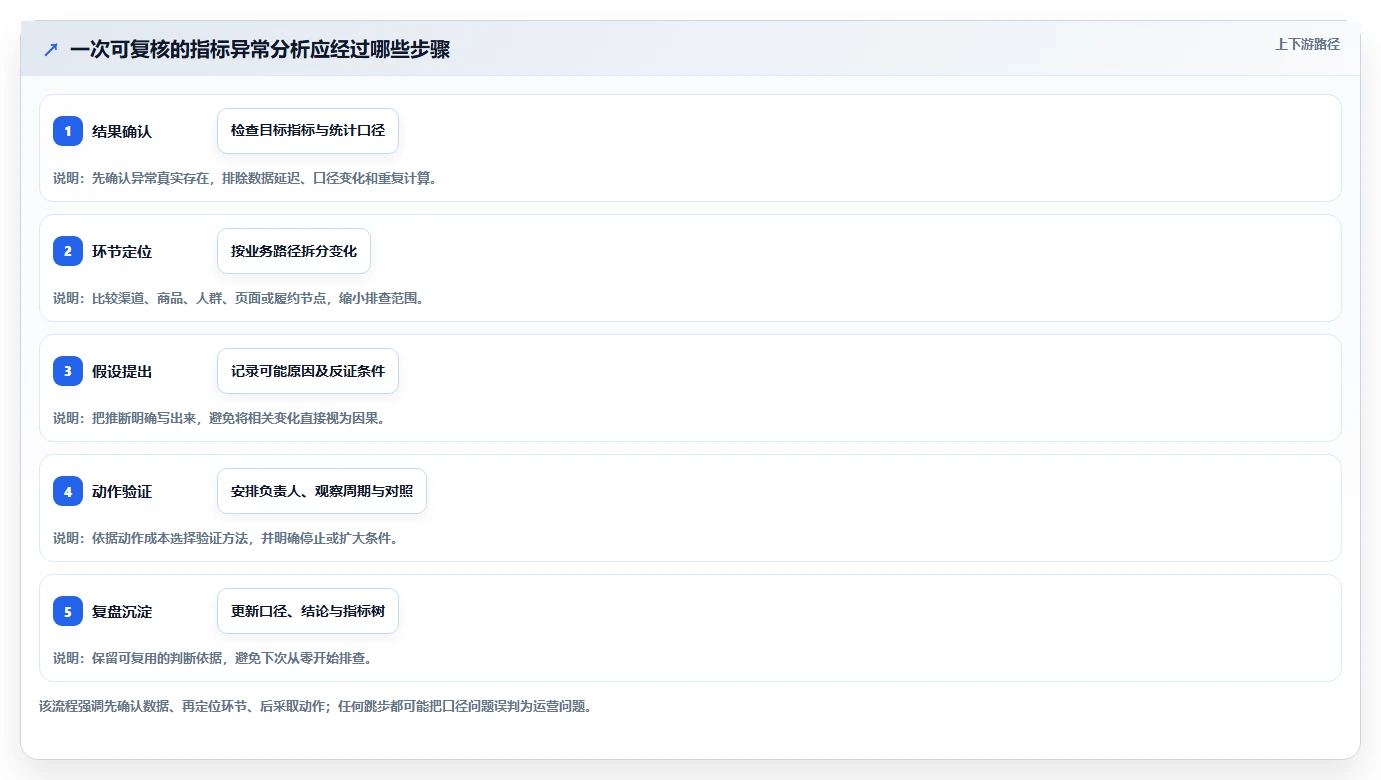Click the note starting 说明：保留可复用的判断依据

click(212, 658)
